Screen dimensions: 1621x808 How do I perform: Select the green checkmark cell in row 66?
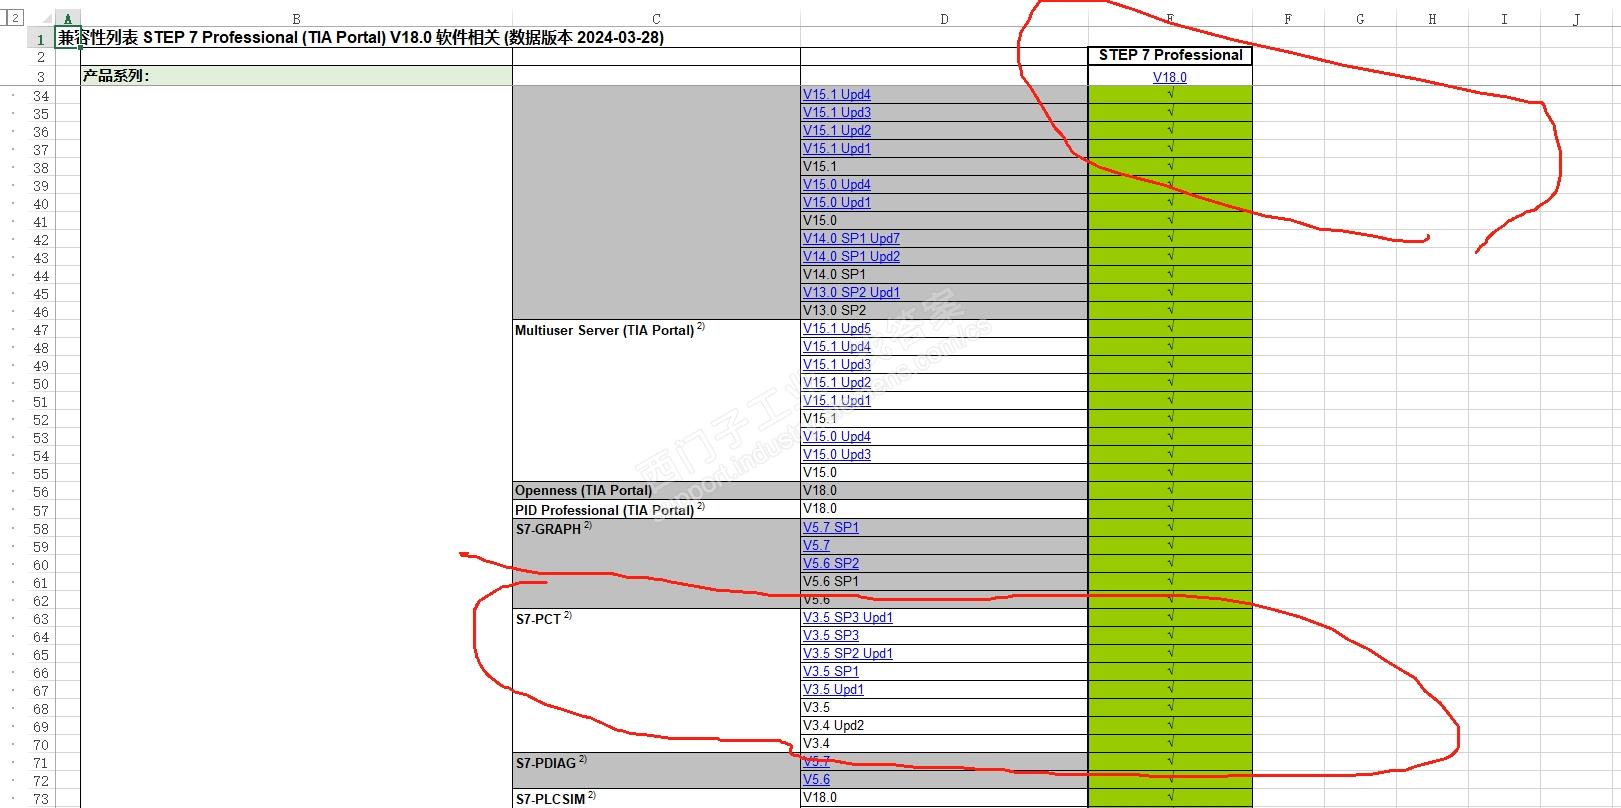1170,672
